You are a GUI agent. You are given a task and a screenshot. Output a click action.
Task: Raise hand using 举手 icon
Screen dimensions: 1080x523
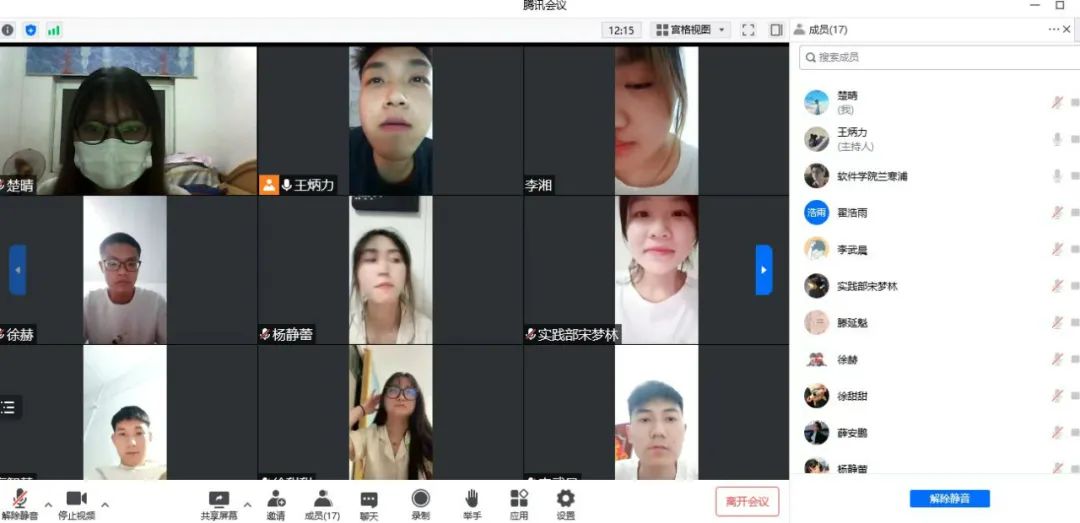[472, 499]
